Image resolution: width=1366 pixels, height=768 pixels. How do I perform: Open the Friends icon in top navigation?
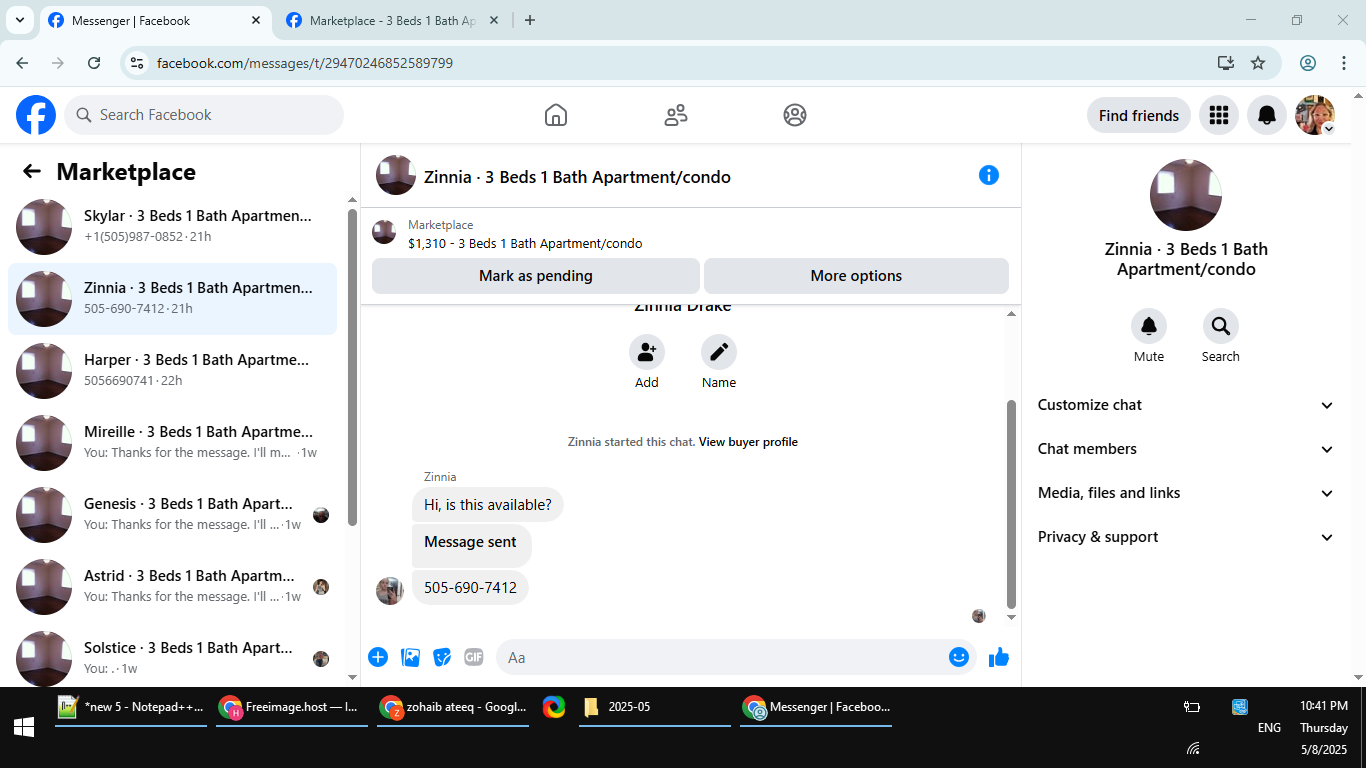[x=676, y=115]
